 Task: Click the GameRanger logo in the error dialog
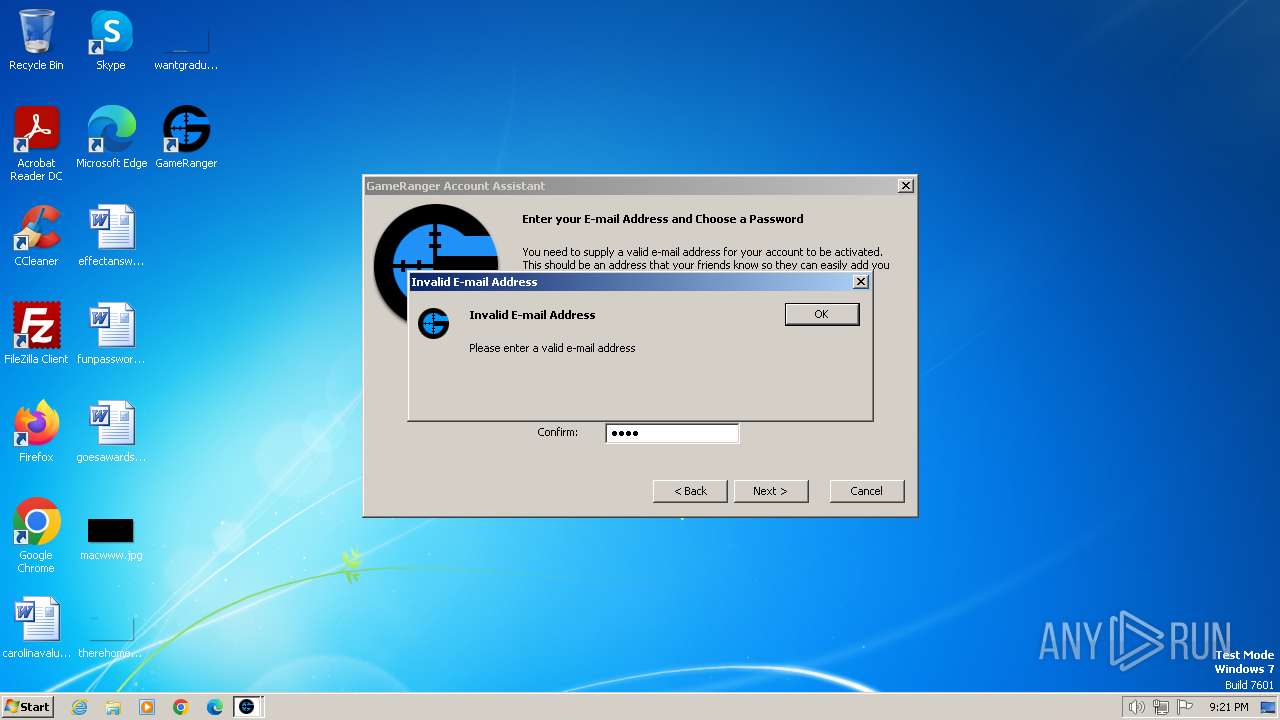point(433,323)
